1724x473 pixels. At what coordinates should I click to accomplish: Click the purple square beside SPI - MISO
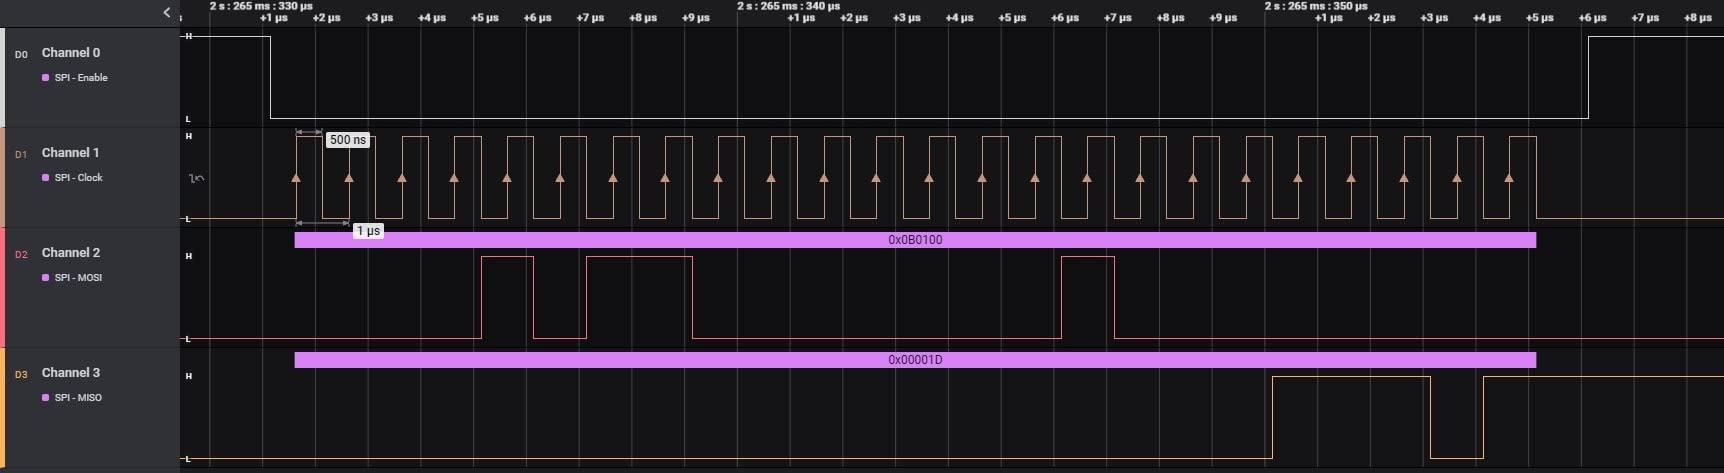point(46,398)
